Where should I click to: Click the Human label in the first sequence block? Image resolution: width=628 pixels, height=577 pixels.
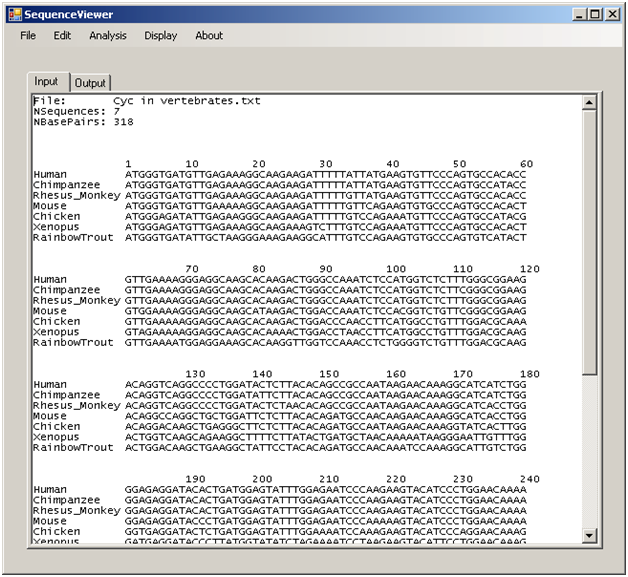[x=50, y=174]
